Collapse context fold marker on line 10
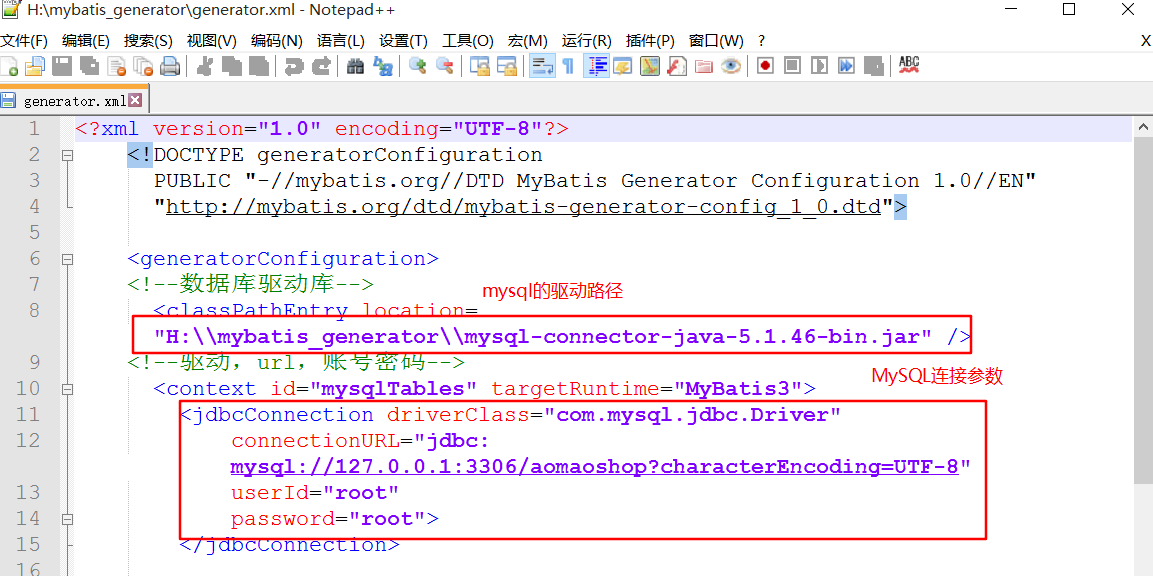This screenshot has width=1153, height=576. 68,388
